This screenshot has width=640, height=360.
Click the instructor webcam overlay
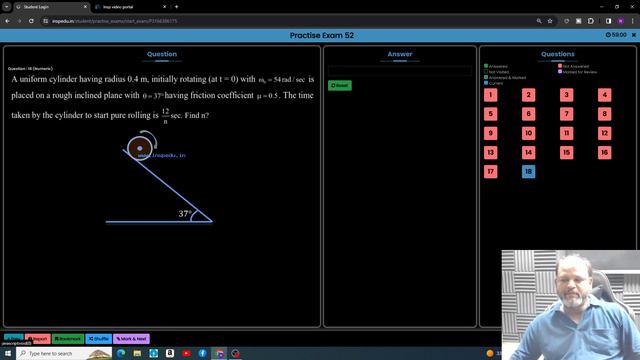tap(571, 305)
